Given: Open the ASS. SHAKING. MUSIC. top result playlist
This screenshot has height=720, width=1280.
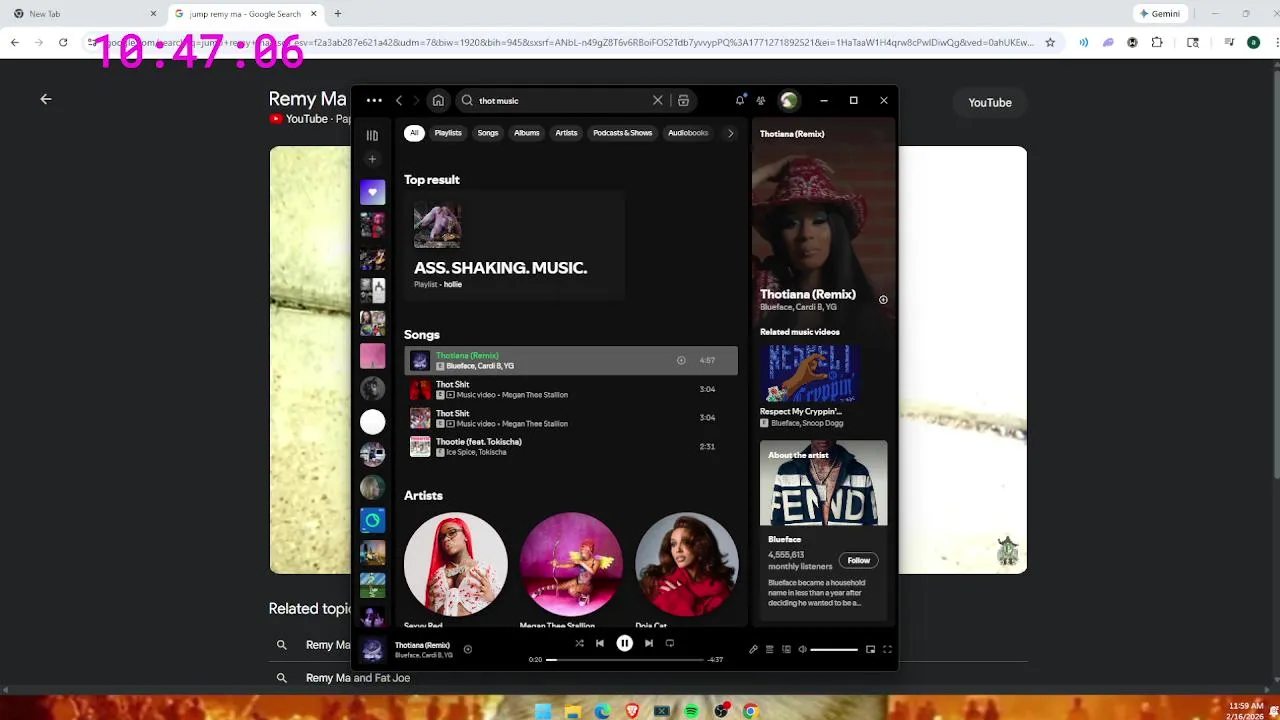Looking at the screenshot, I should [515, 246].
